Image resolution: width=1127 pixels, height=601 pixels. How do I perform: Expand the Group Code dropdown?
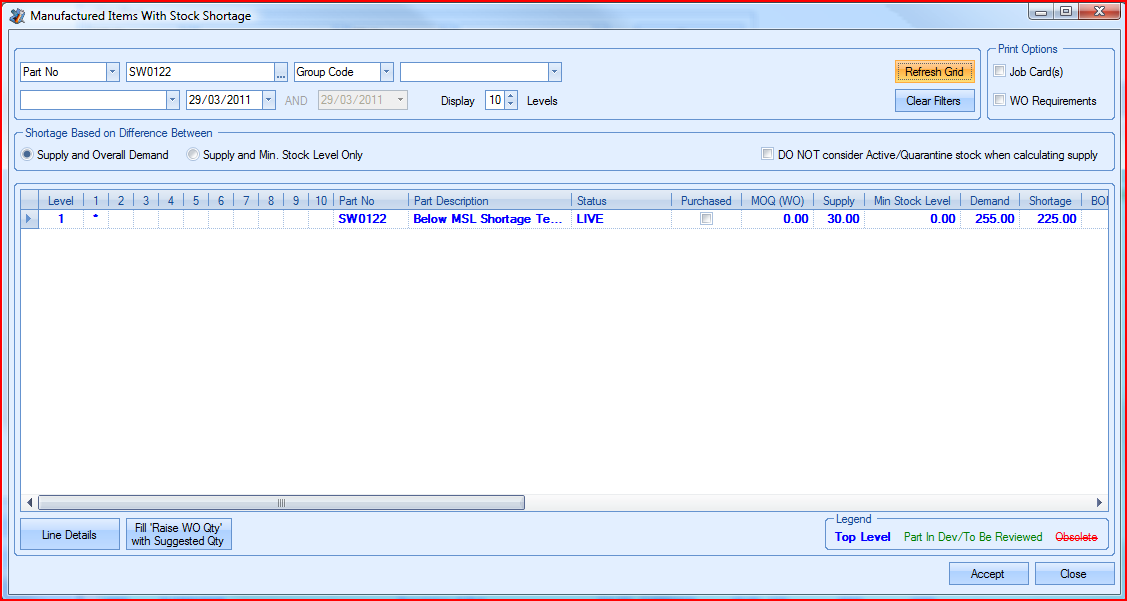tap(386, 72)
